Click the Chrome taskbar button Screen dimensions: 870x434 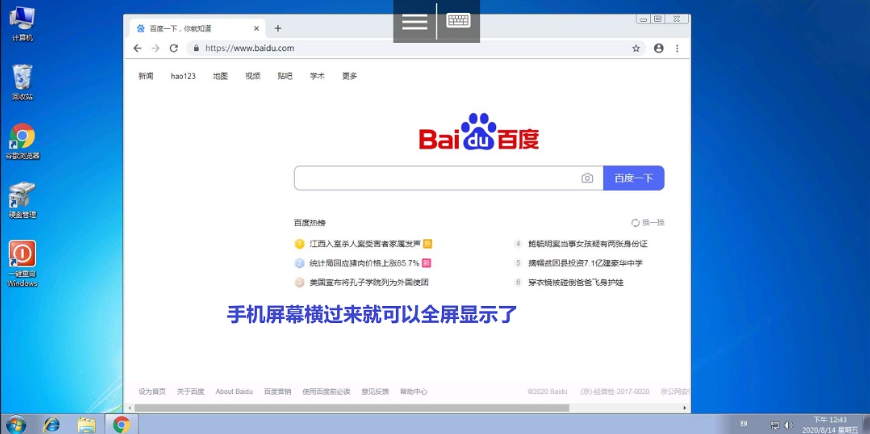coord(121,425)
